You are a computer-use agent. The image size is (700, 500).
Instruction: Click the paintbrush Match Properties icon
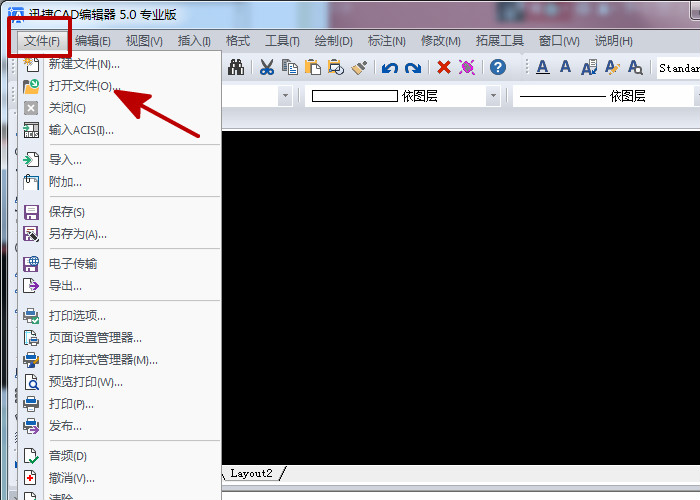coord(360,68)
